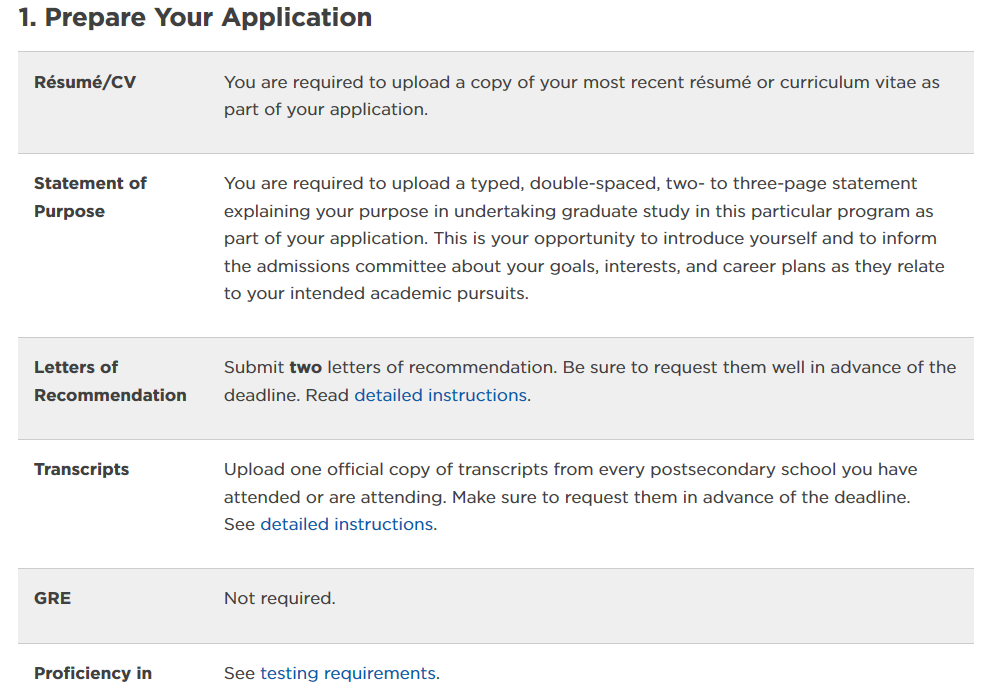This screenshot has width=984, height=688.
Task: Click the Résumé/CV row label
Action: point(85,82)
